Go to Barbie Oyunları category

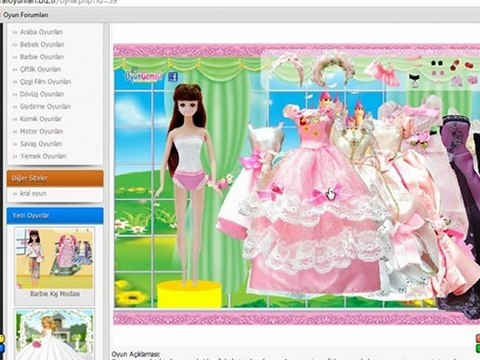click(42, 57)
